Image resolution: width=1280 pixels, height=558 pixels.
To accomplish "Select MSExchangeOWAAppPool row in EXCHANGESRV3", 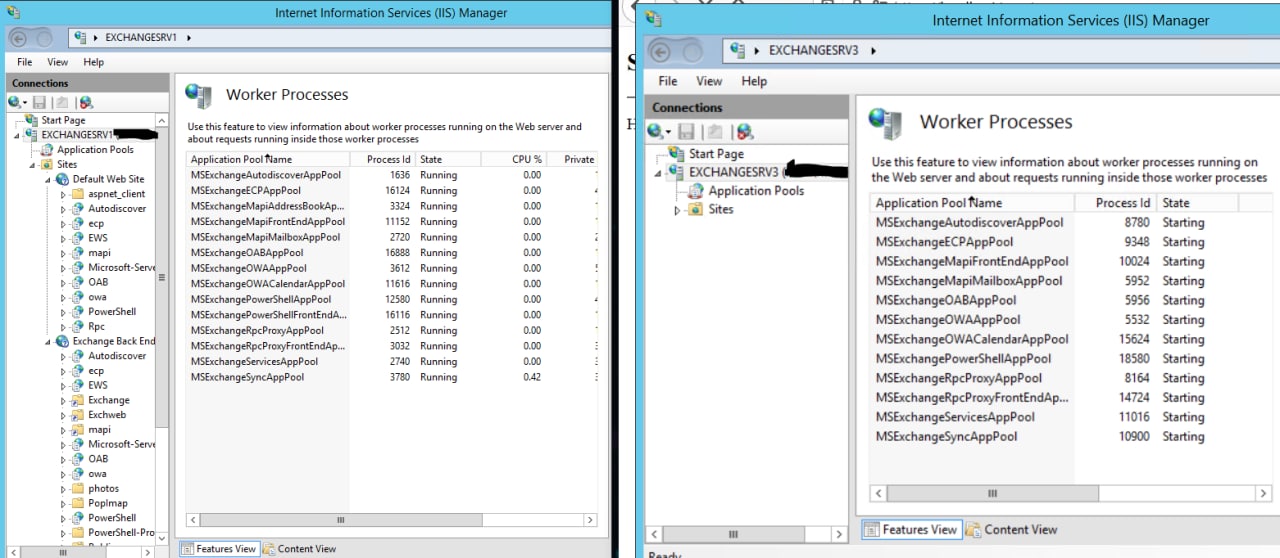I will (1070, 320).
